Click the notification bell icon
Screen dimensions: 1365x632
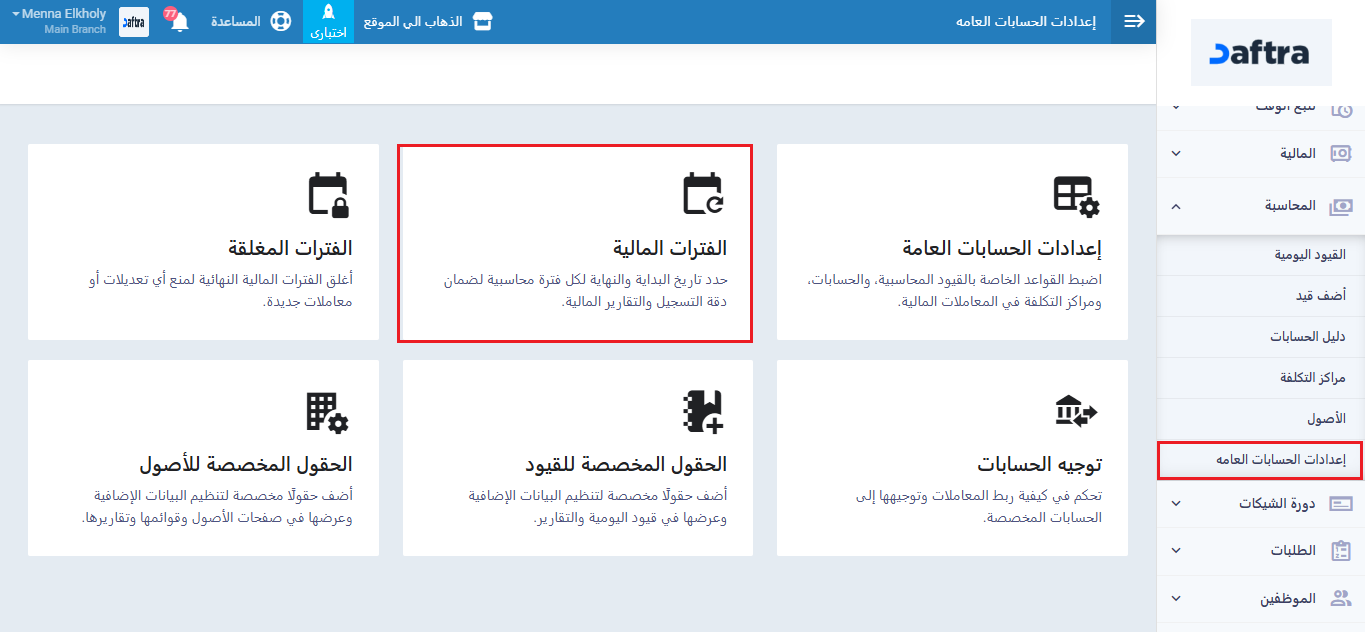tap(179, 22)
